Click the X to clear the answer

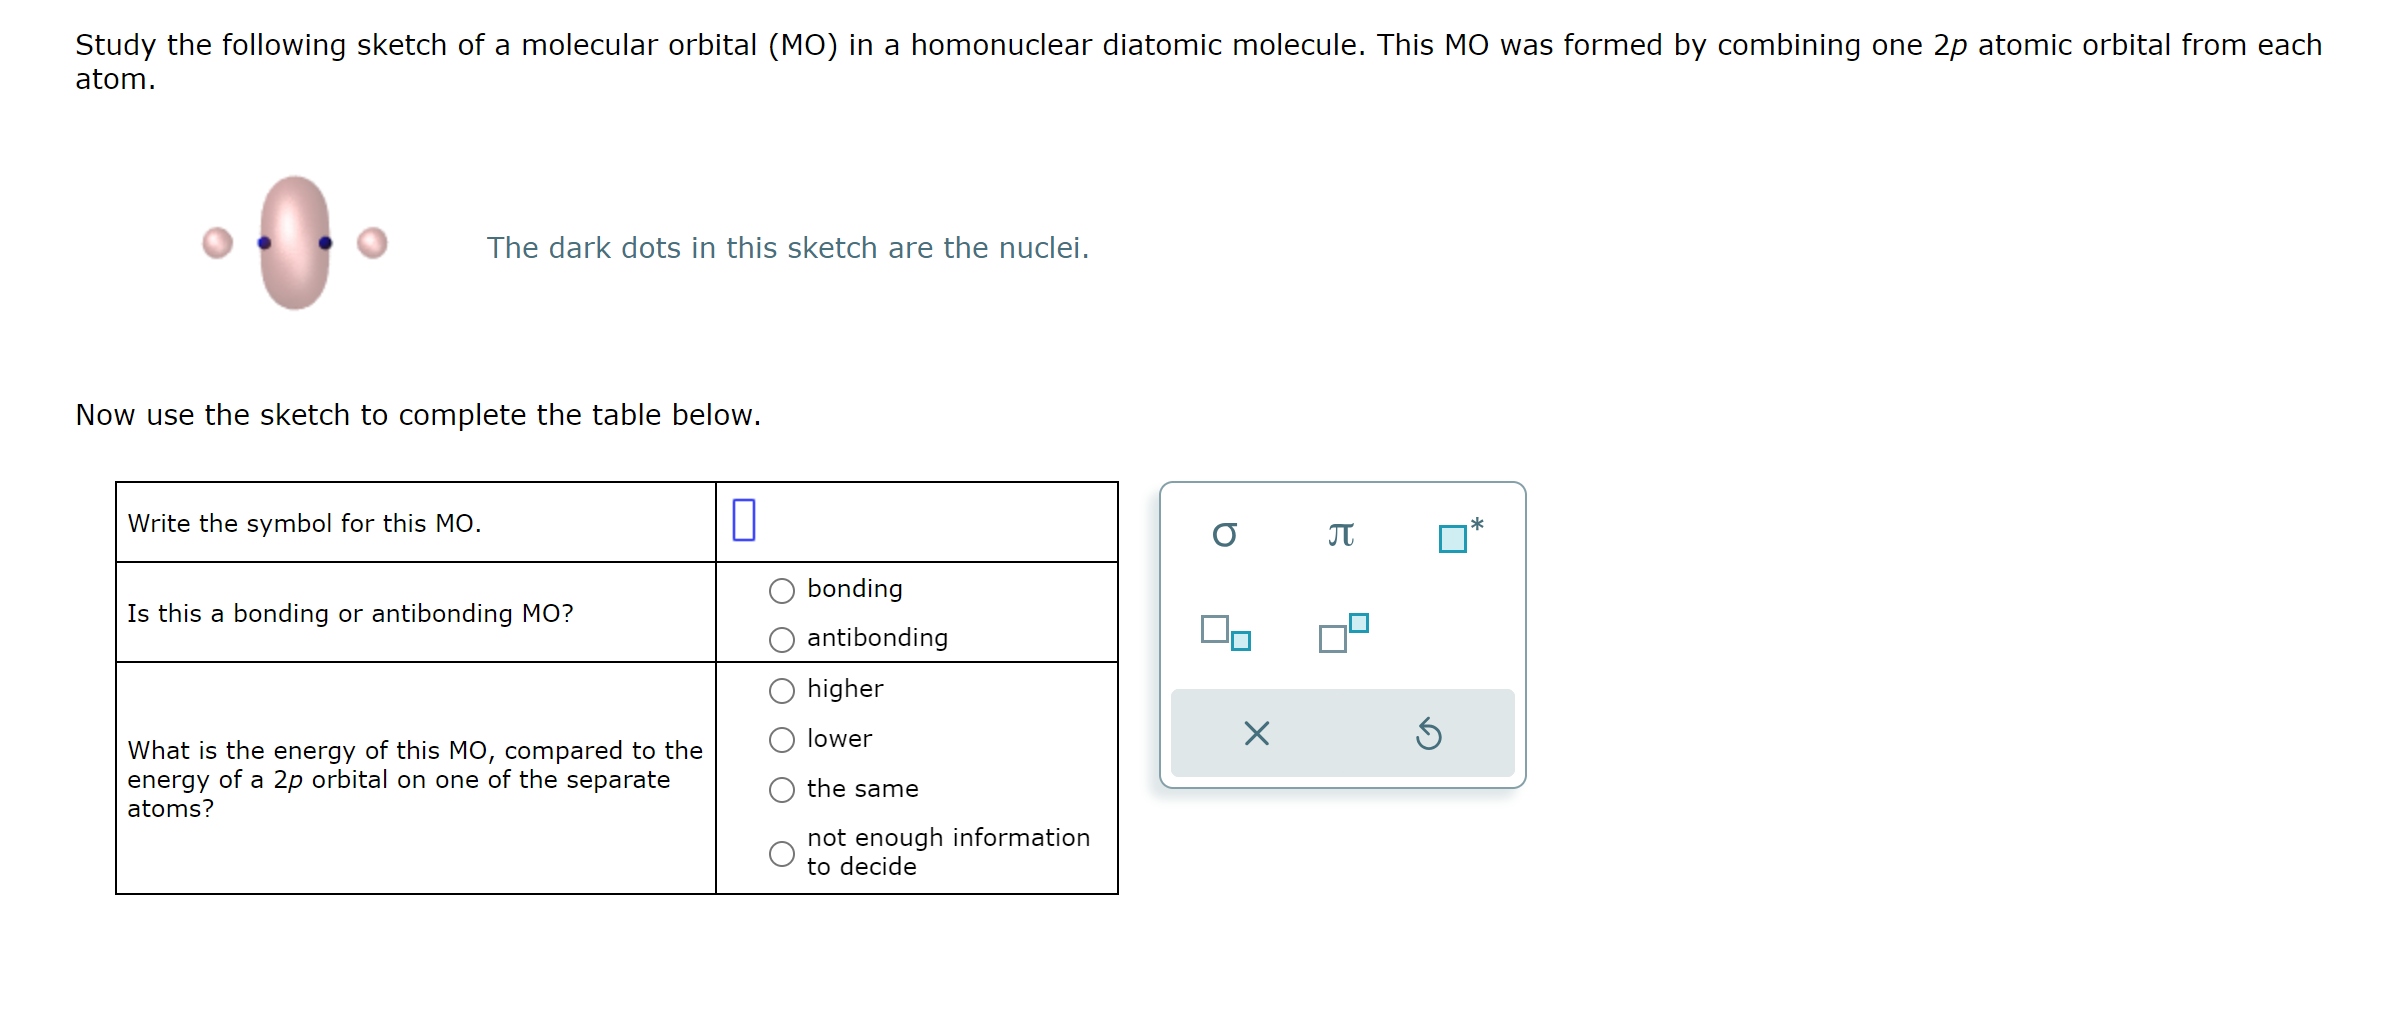click(1257, 734)
